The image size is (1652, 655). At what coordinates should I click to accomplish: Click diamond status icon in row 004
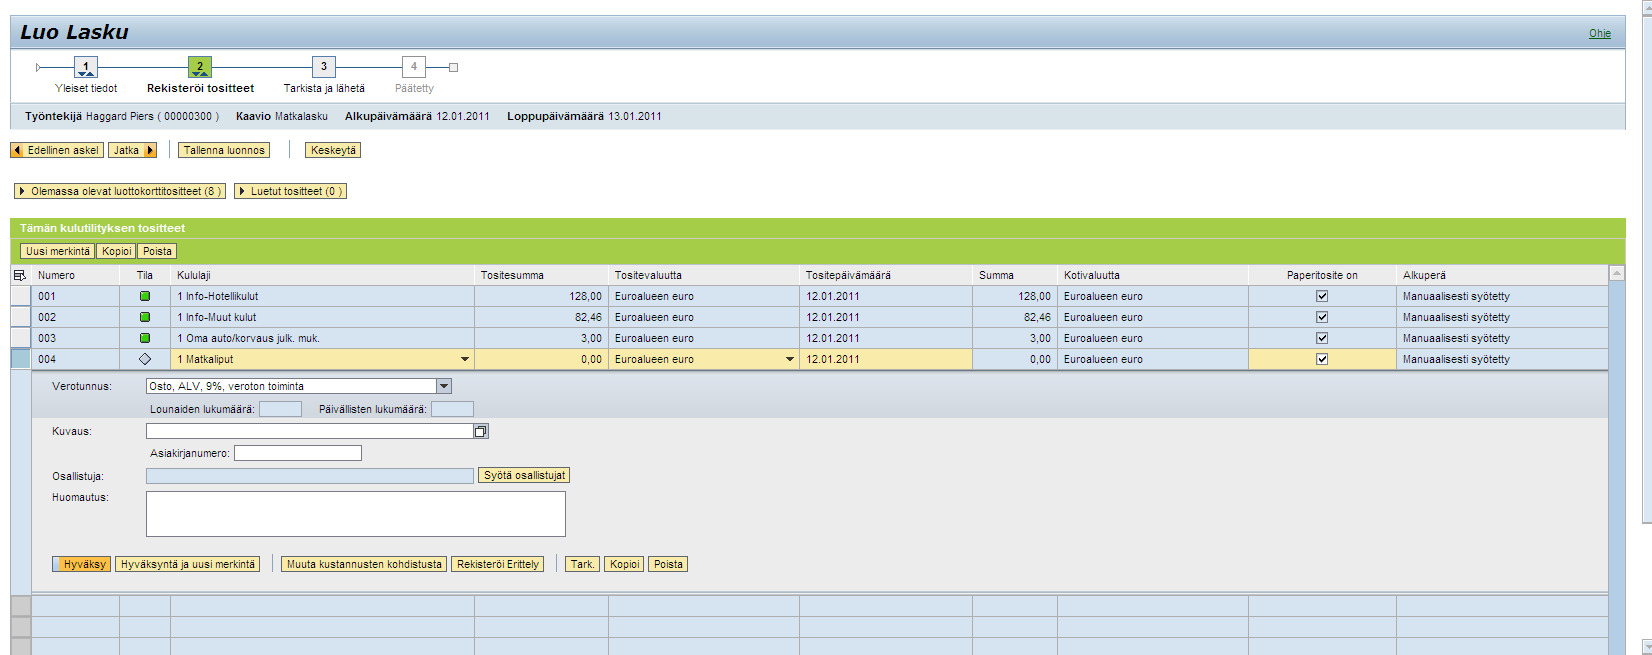tap(145, 359)
